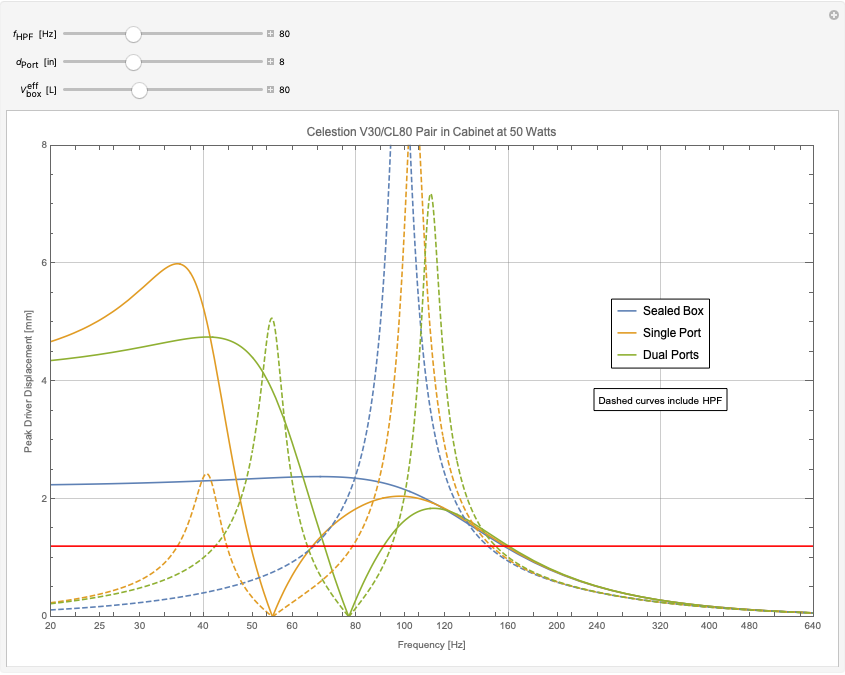This screenshot has height=675, width=845.
Task: Click the plot title 'Celestion V30/CL80 Pair in Cabinet'
Action: 431,132
